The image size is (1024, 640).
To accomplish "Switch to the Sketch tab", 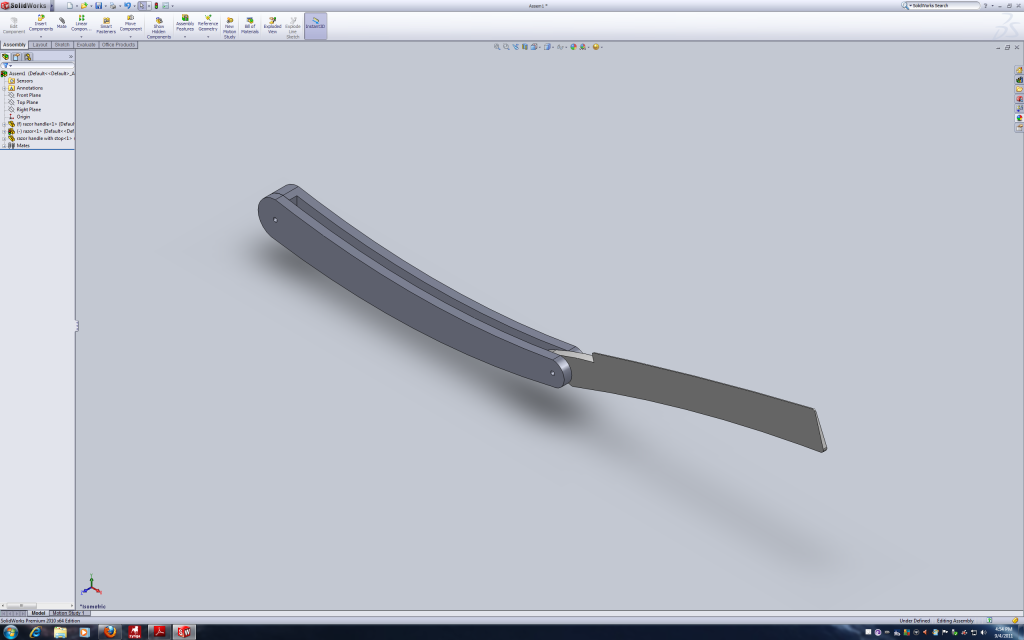I will coord(62,44).
